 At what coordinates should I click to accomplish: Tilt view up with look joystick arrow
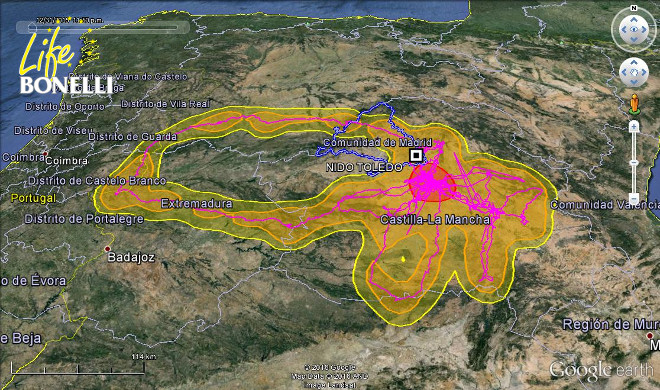point(634,19)
